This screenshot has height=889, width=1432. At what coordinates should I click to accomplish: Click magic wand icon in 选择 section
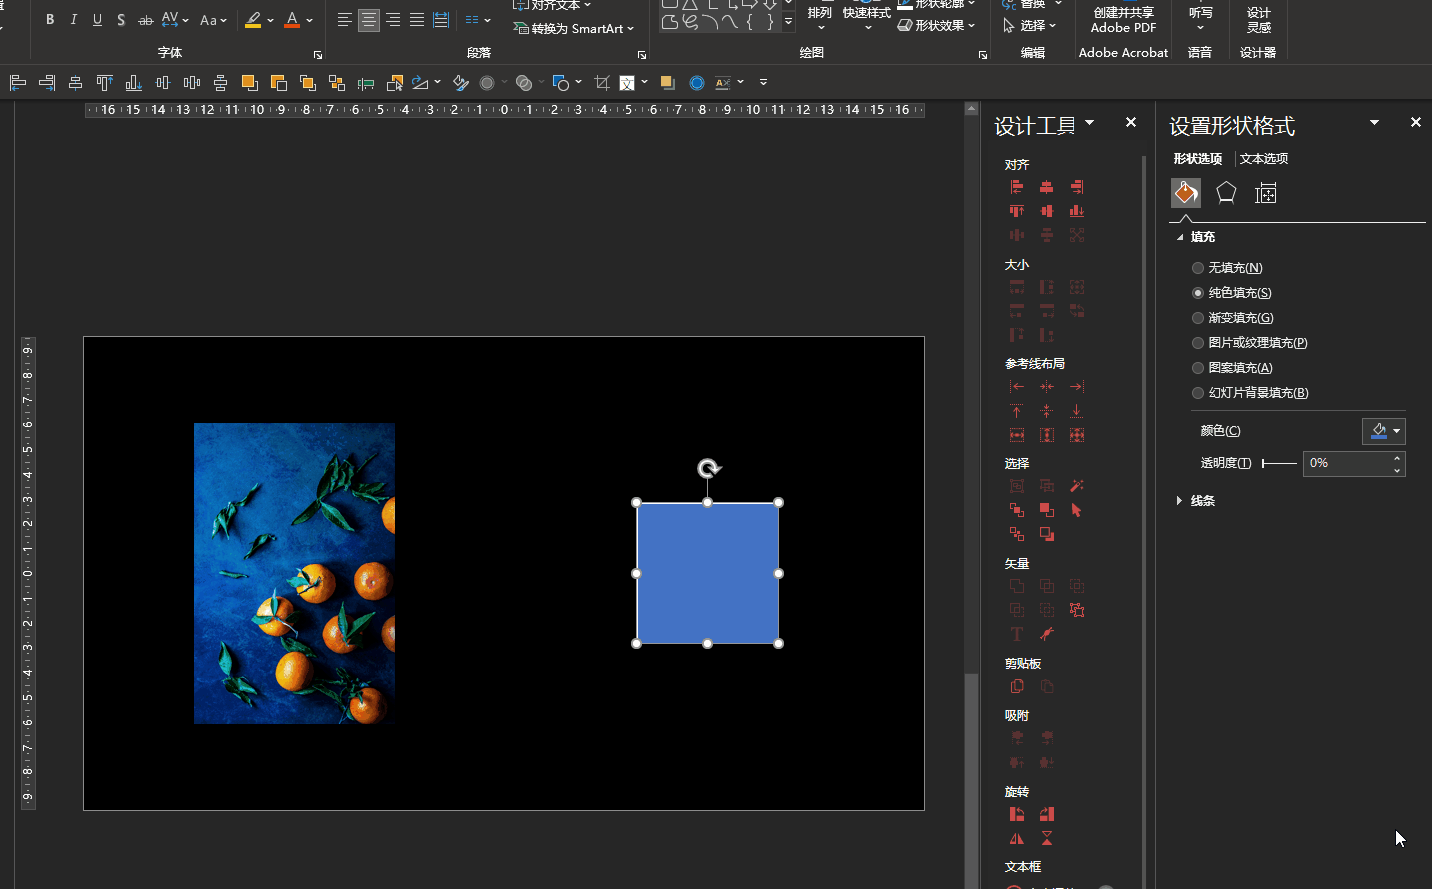1077,486
